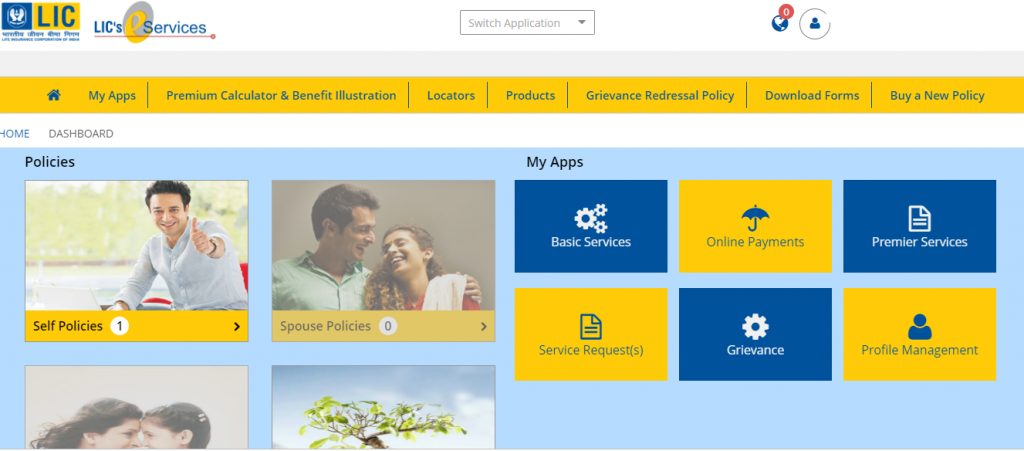The image size is (1024, 451).
Task: Click the Spouse Policies count badge
Action: [388, 326]
